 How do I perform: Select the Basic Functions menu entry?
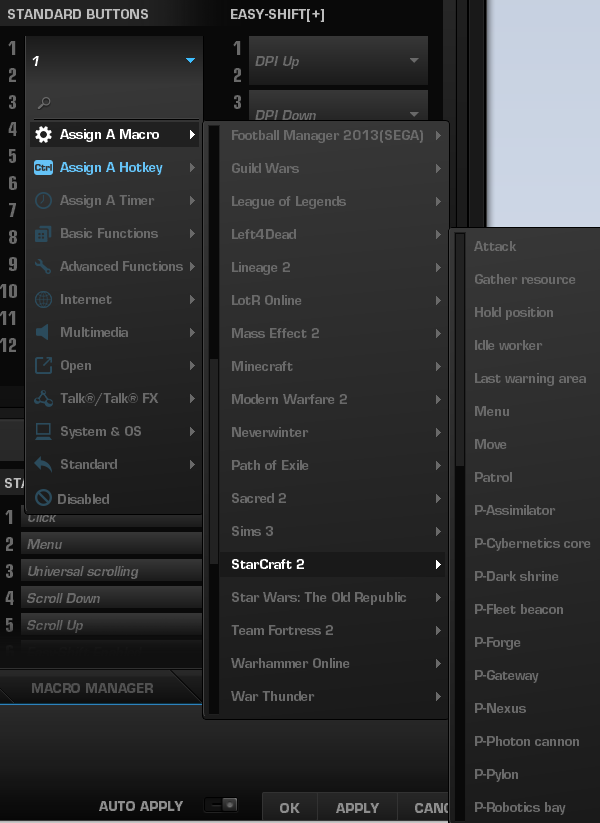114,234
